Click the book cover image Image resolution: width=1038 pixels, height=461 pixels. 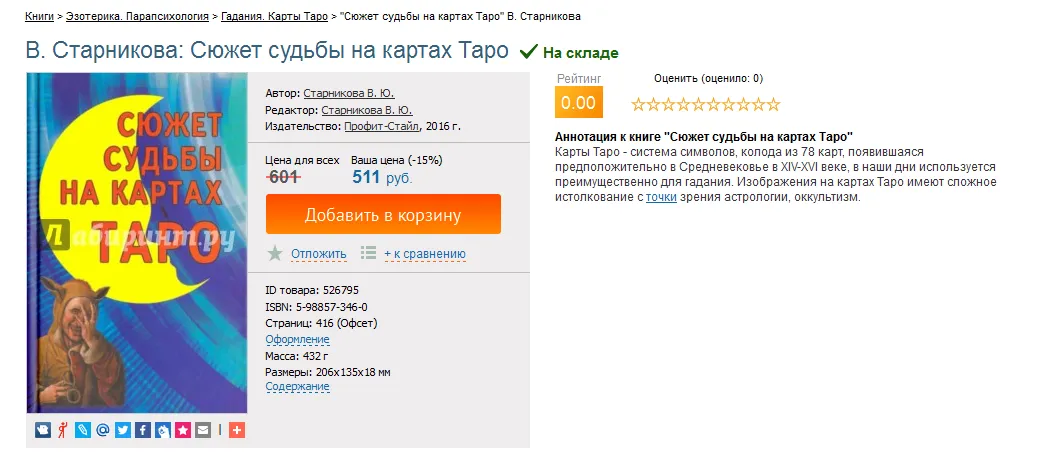click(x=137, y=242)
